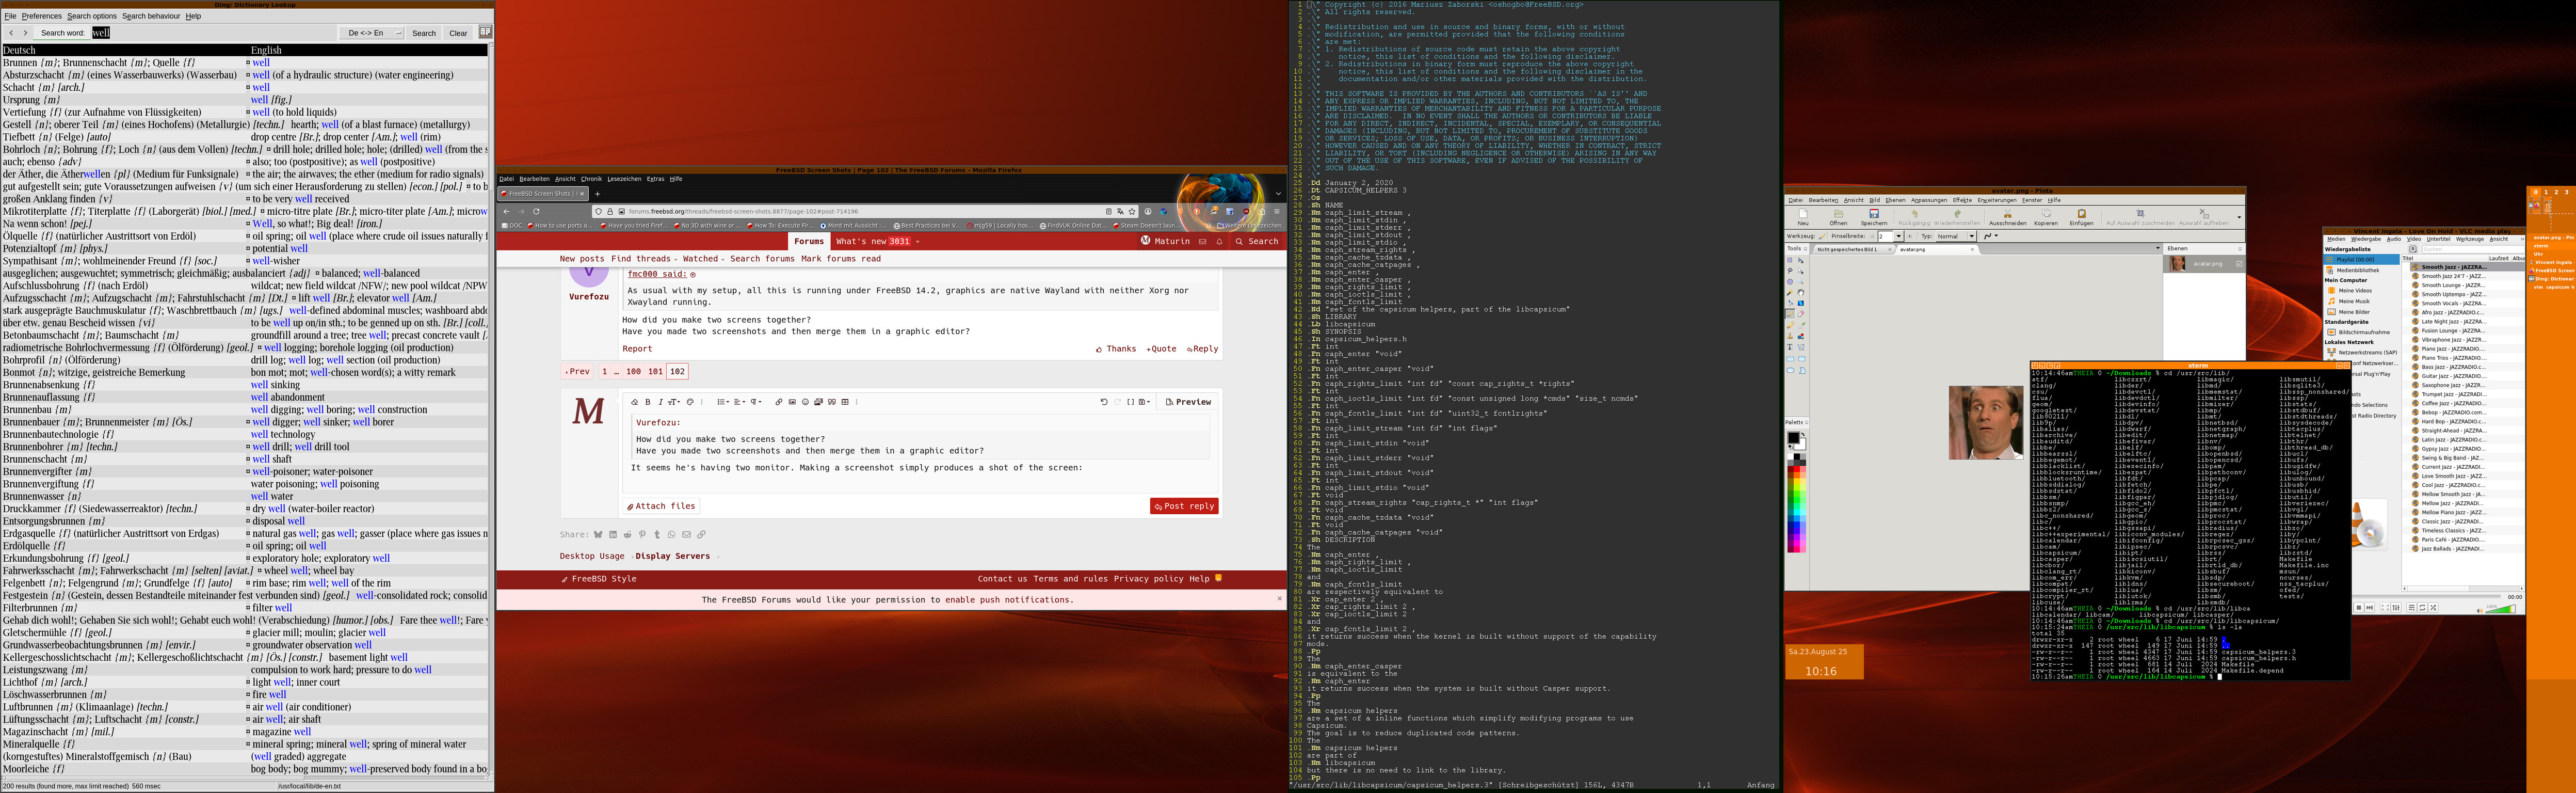
Task: Click the stop button in VLC
Action: coord(2359,608)
